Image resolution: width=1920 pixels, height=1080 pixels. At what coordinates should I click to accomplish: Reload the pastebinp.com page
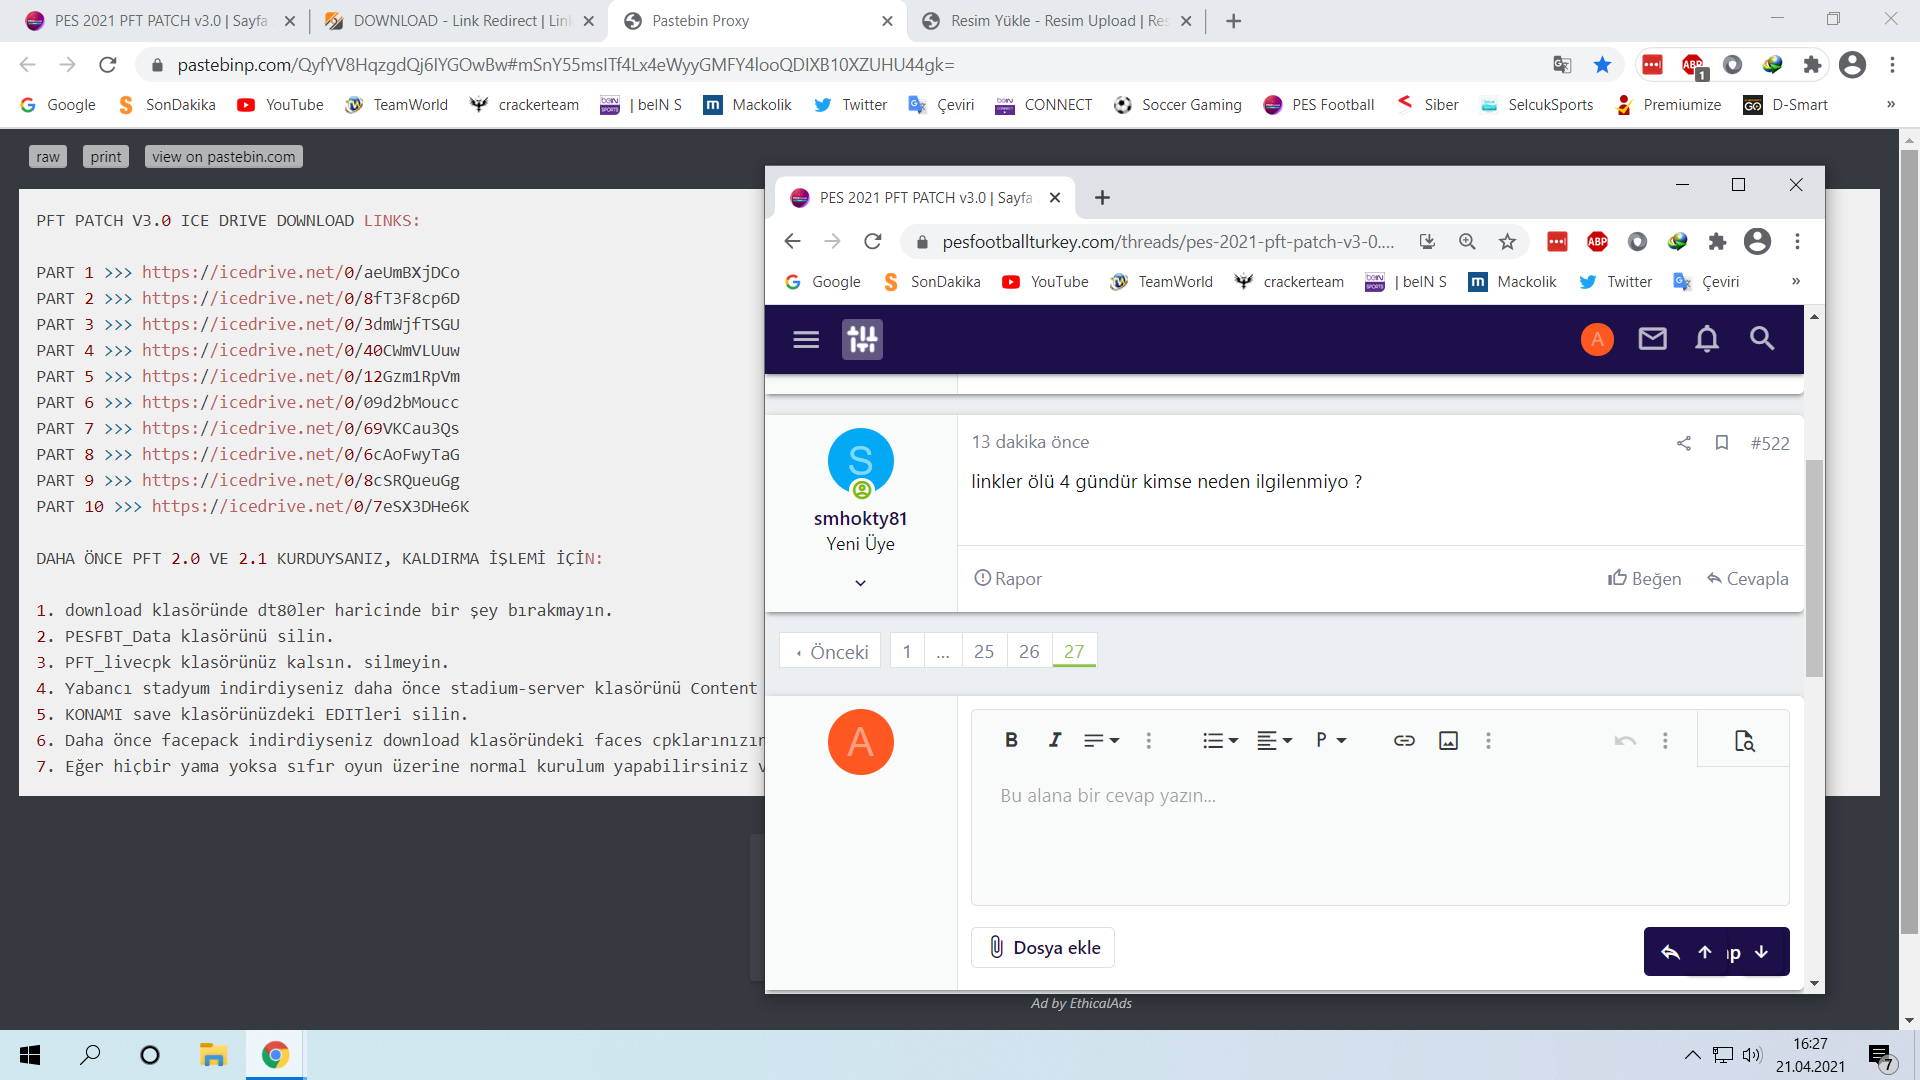click(108, 65)
